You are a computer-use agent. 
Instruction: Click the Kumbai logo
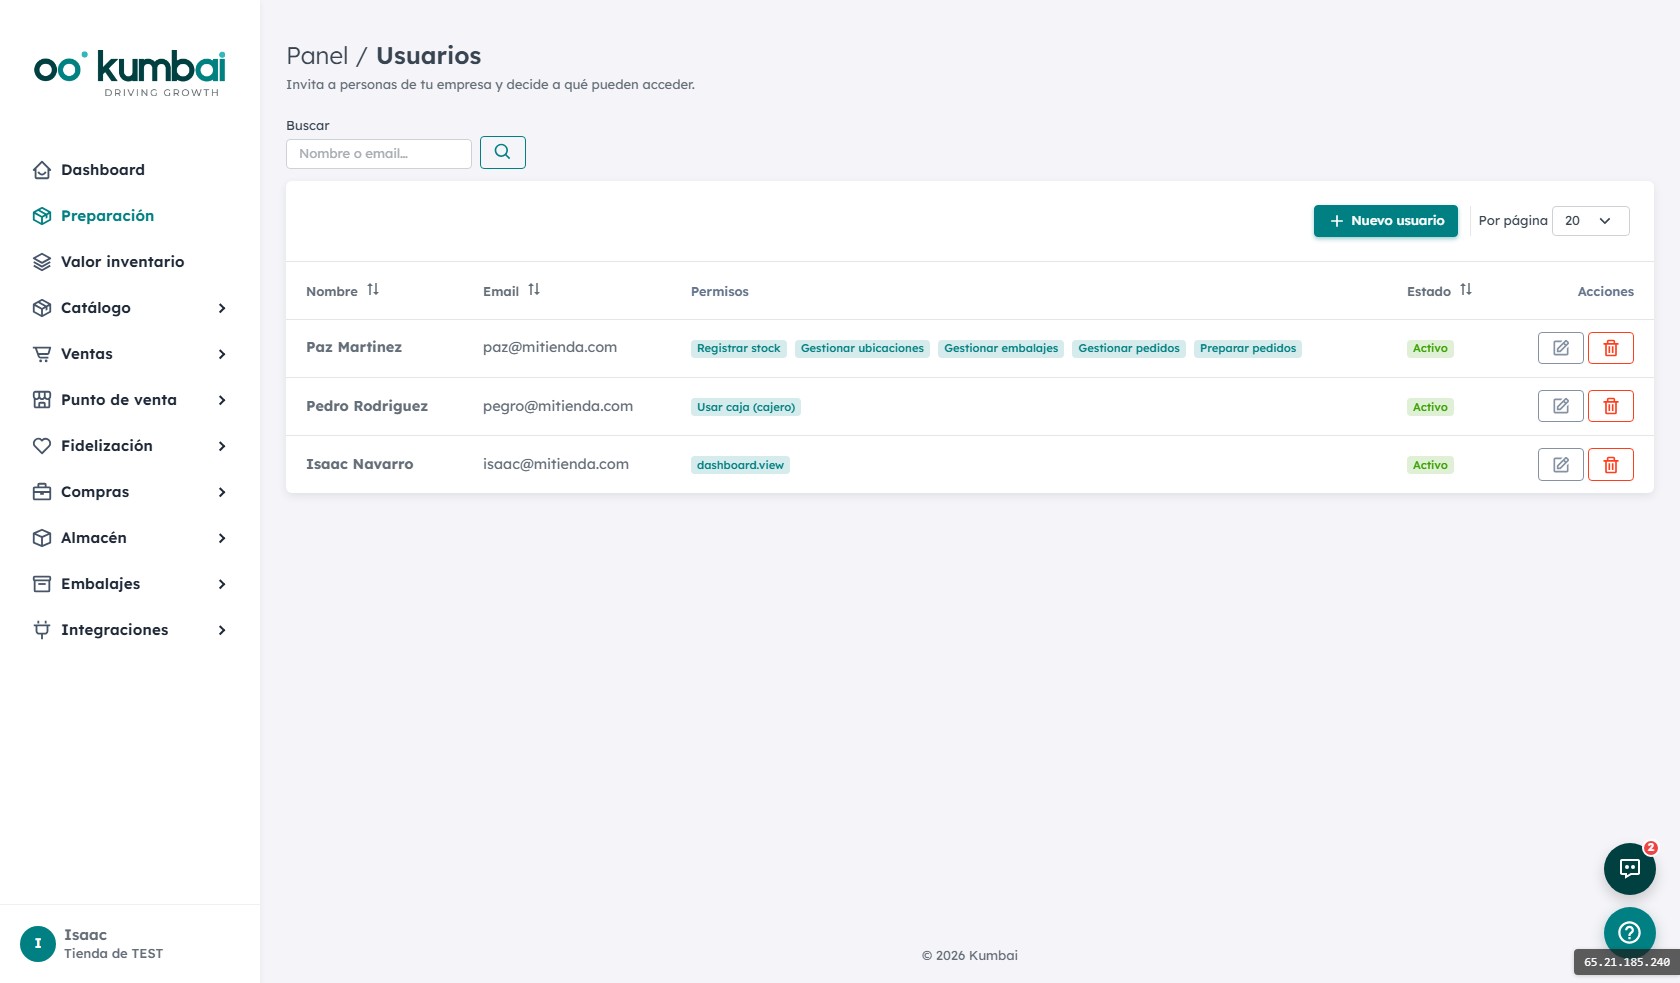130,73
